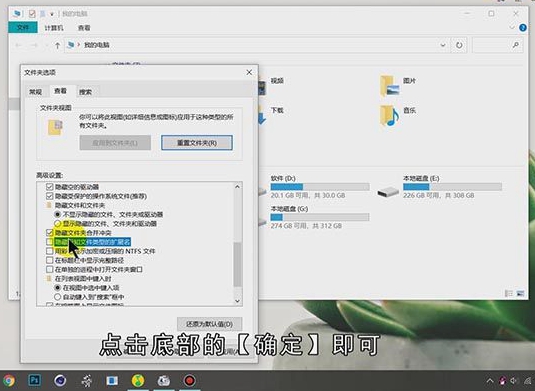Open the 查看 ribbon tab in Explorer
The height and width of the screenshot is (391, 535).
coord(84,28)
